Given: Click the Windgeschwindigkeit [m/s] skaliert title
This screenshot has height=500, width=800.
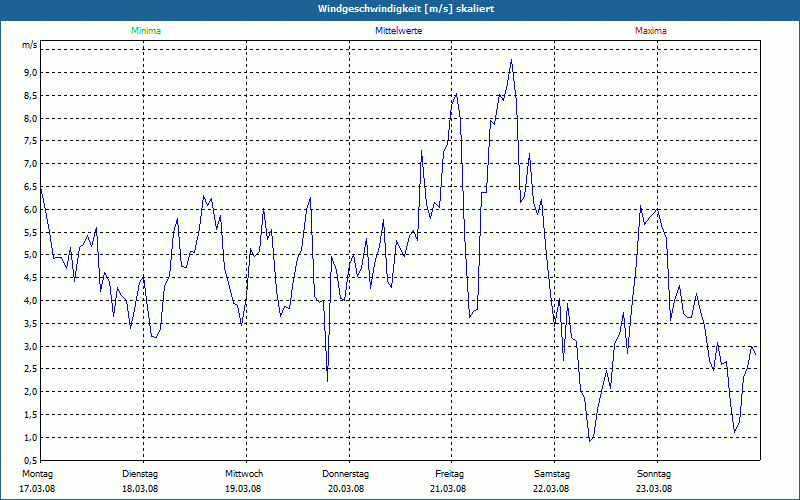Looking at the screenshot, I should click(x=406, y=9).
